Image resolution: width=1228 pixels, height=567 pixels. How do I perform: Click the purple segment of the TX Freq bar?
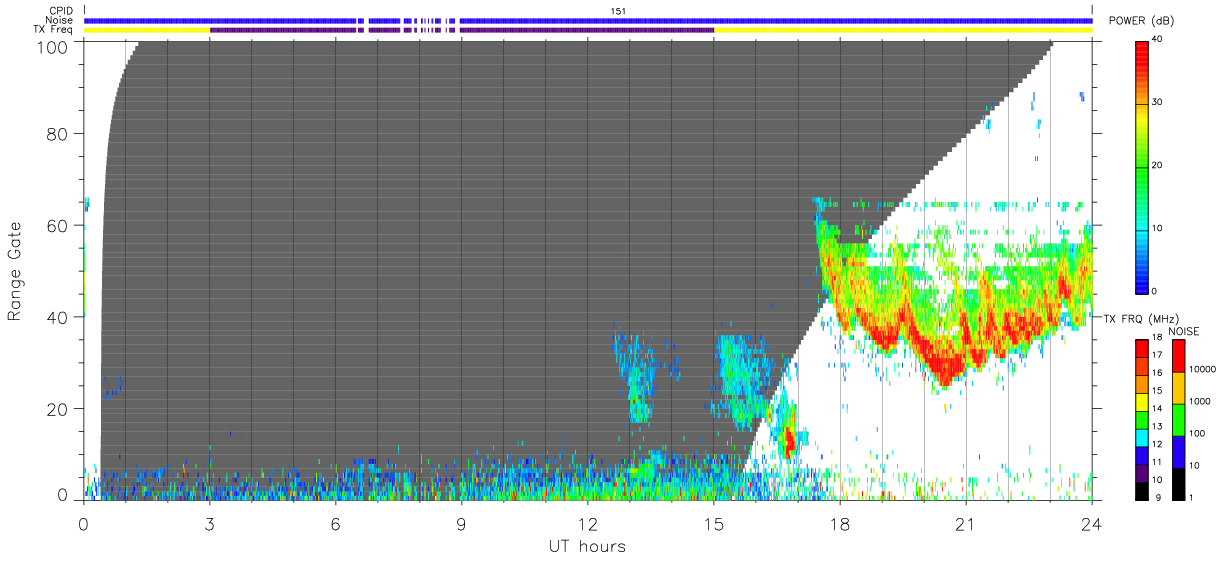point(462,30)
